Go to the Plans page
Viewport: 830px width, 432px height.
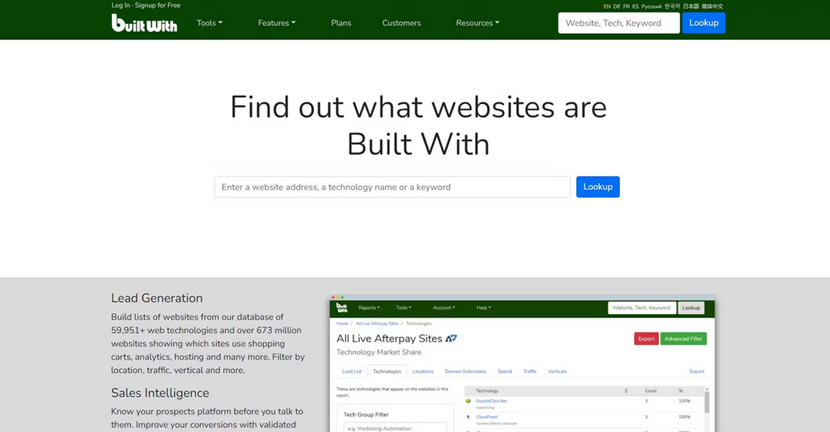(x=341, y=23)
